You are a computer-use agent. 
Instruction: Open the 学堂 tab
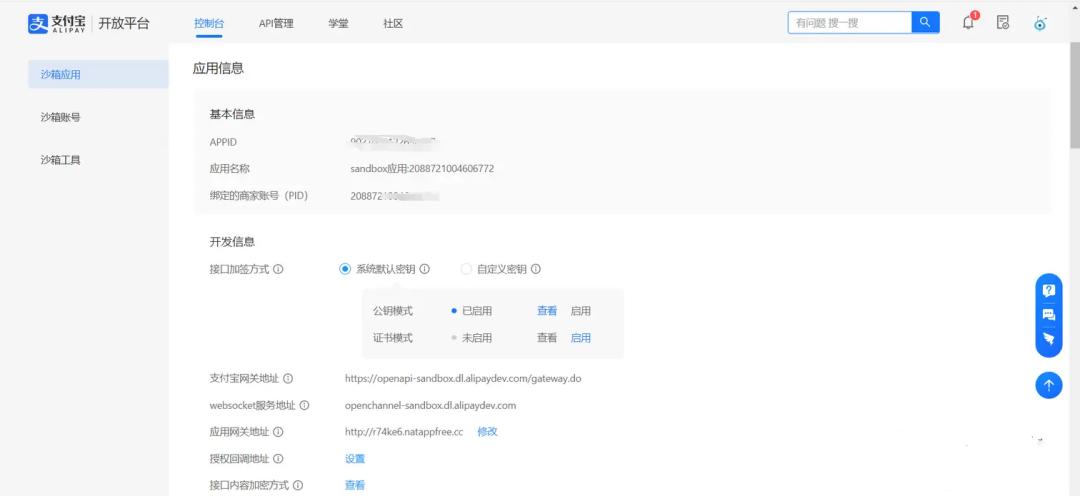click(338, 23)
